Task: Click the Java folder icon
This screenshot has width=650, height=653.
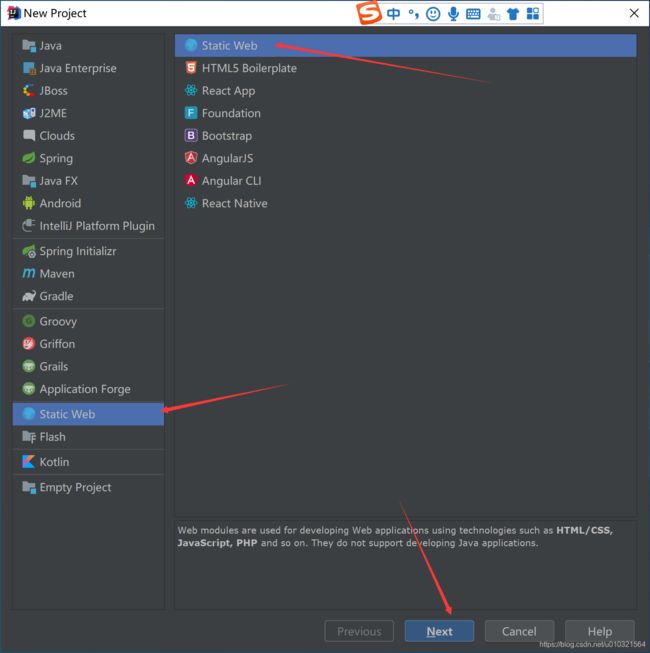Action: (x=29, y=45)
